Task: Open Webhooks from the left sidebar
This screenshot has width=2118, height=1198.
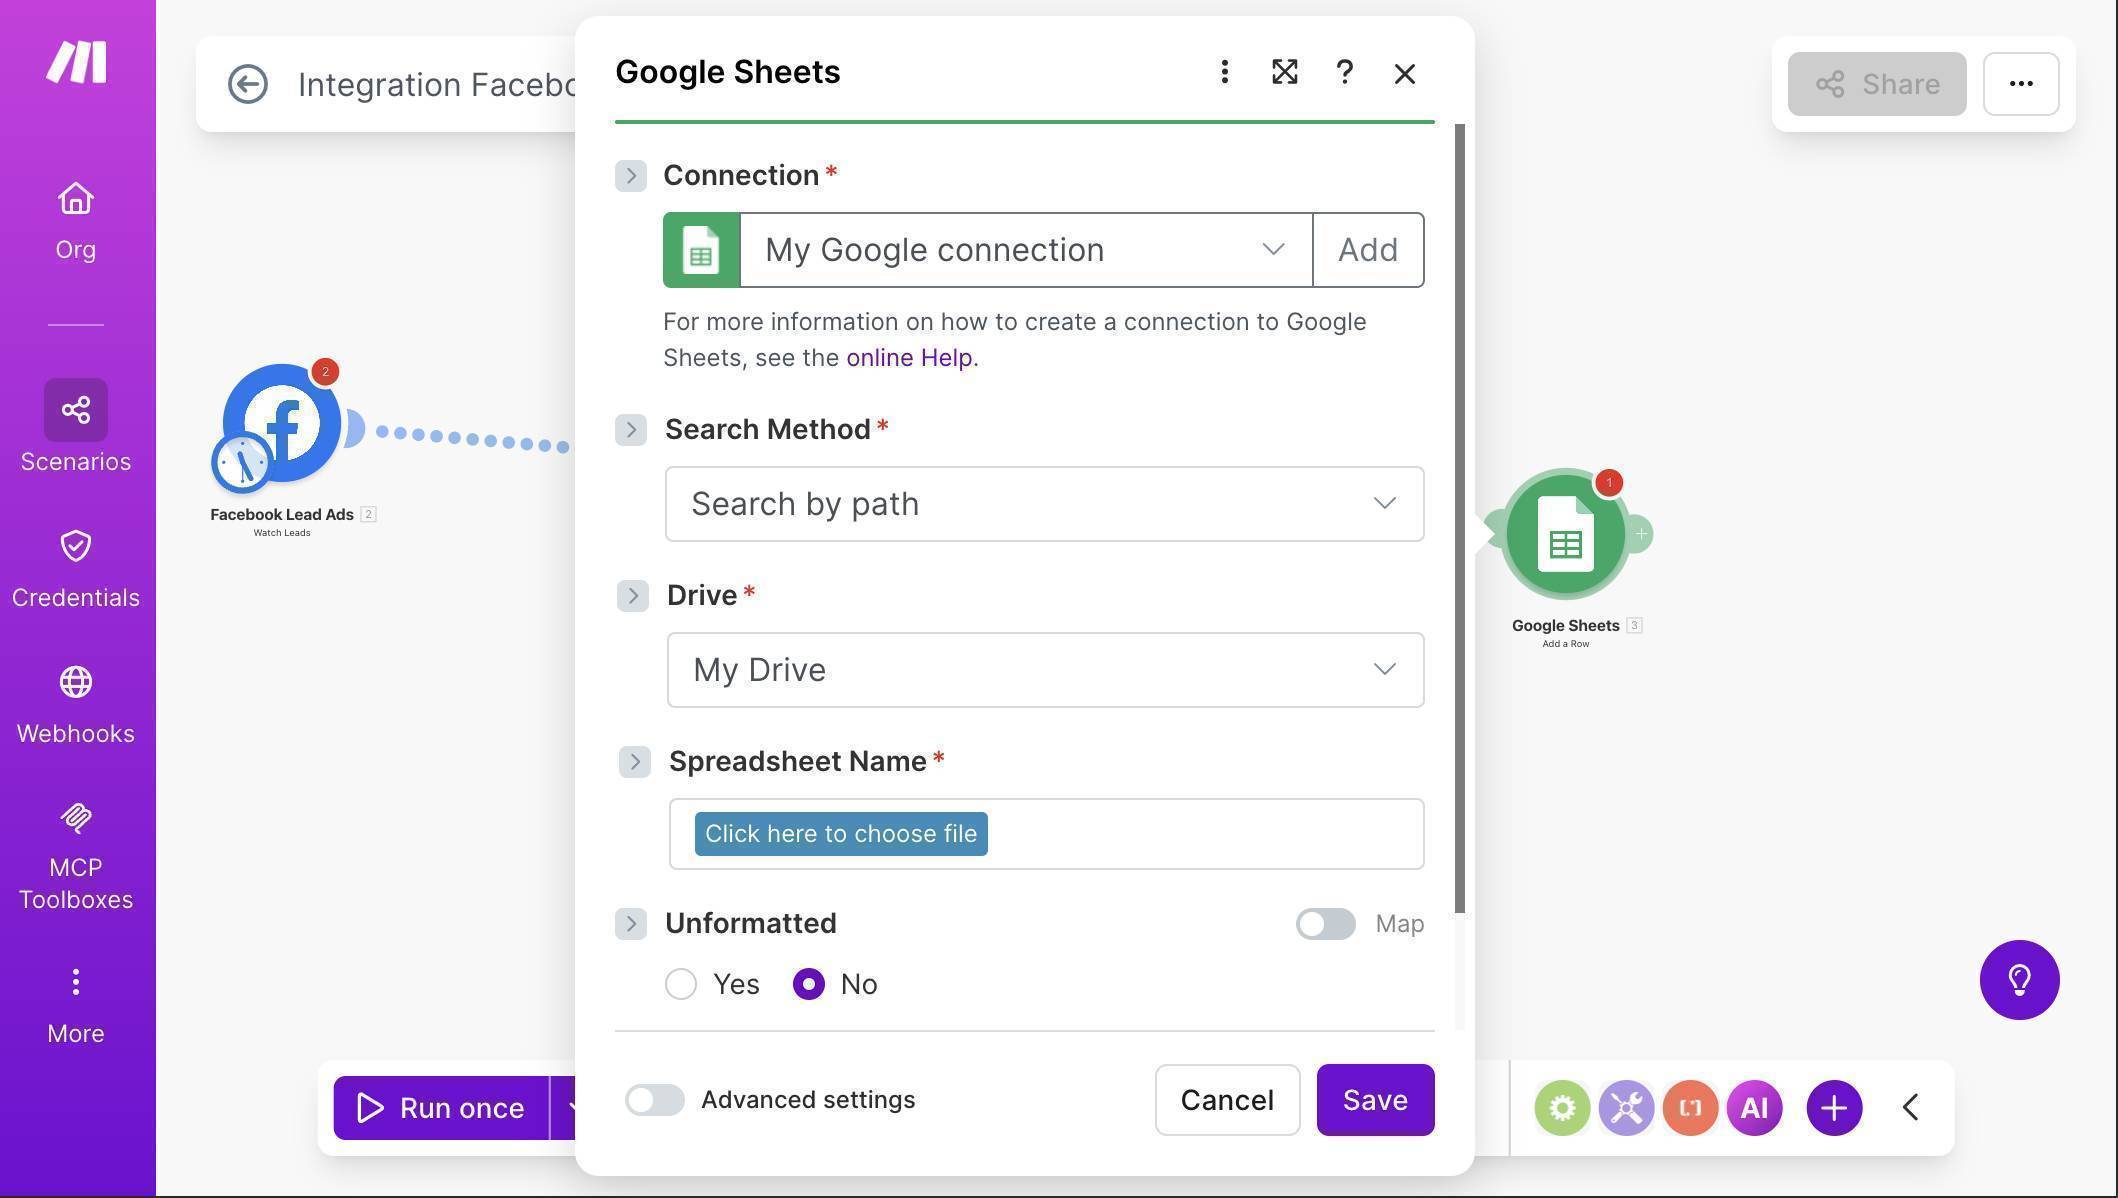Action: point(75,700)
